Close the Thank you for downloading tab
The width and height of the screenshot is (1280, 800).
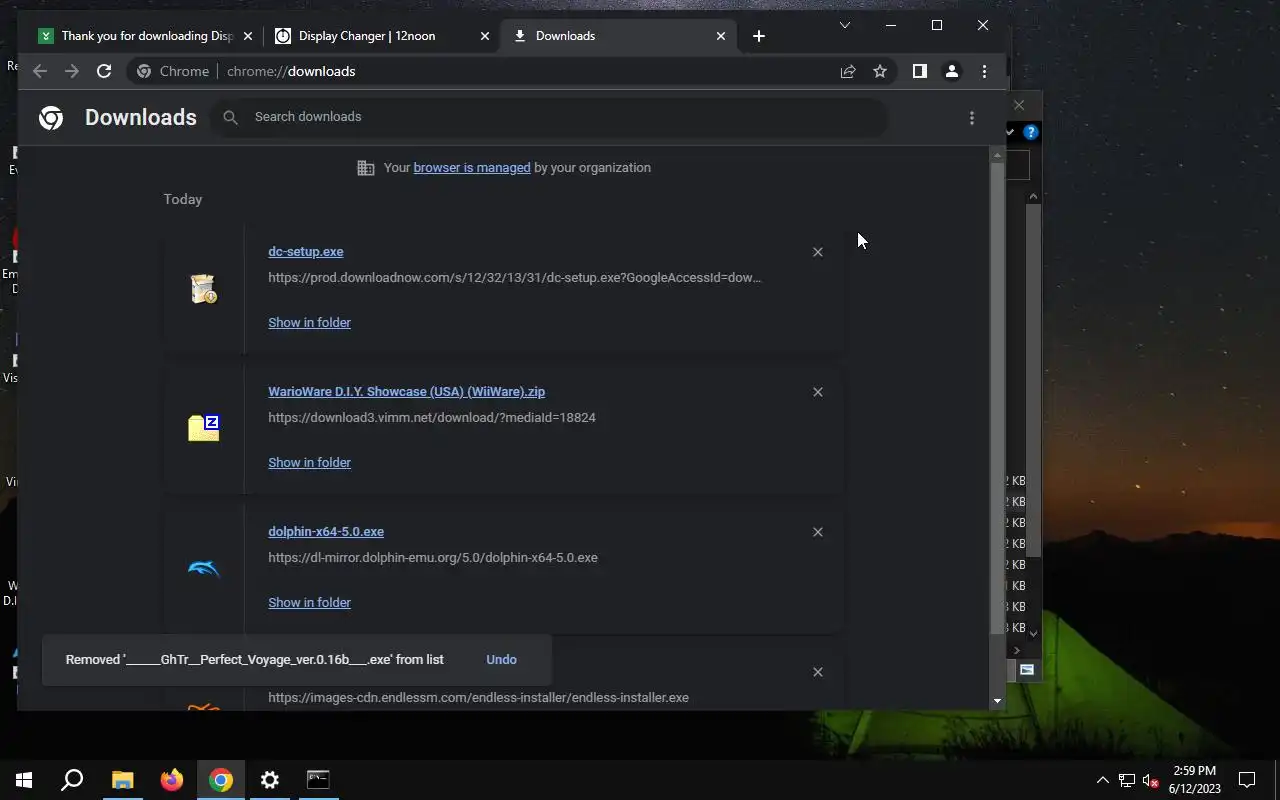248,36
